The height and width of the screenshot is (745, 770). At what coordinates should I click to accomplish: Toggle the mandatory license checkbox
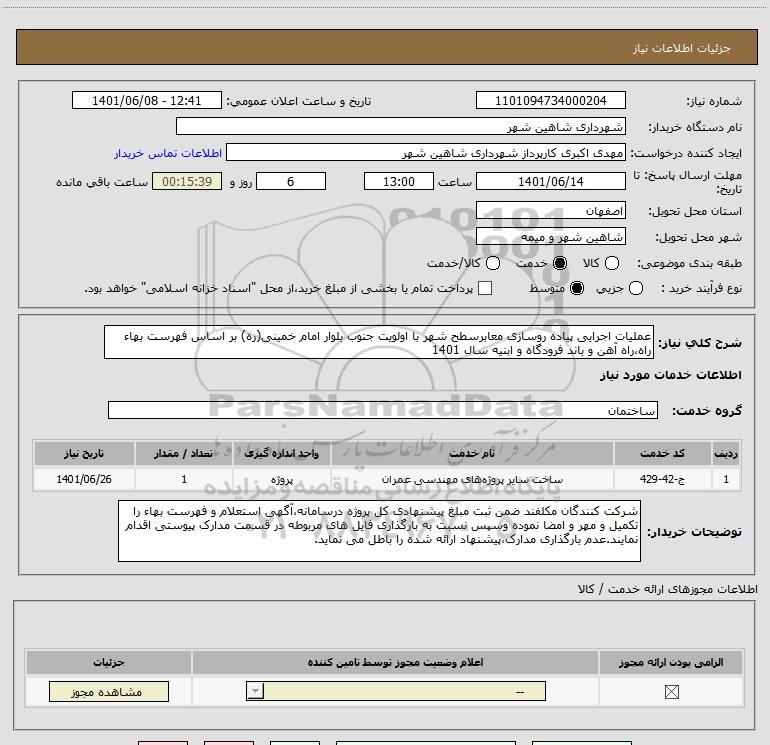point(671,692)
